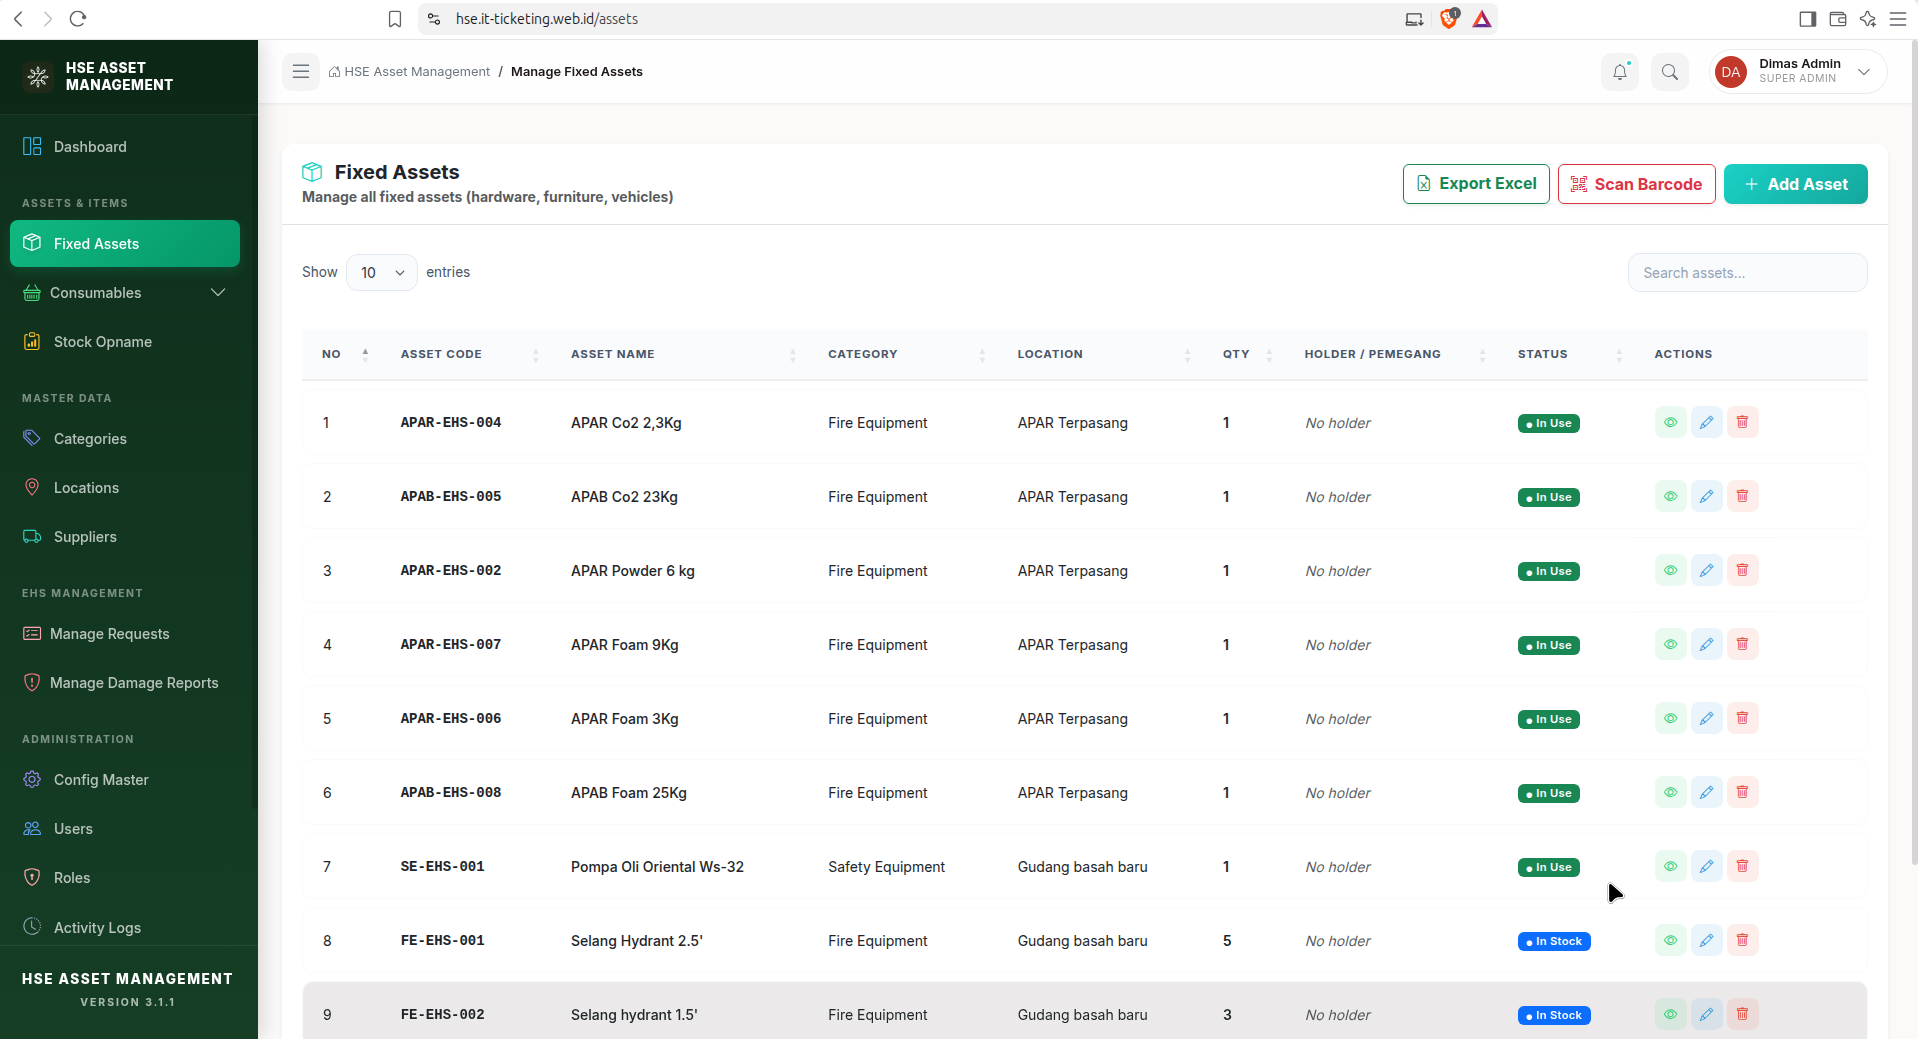Delete the APAB Foam 25Kg asset
Screen dimensions: 1918x1039
click(1742, 793)
